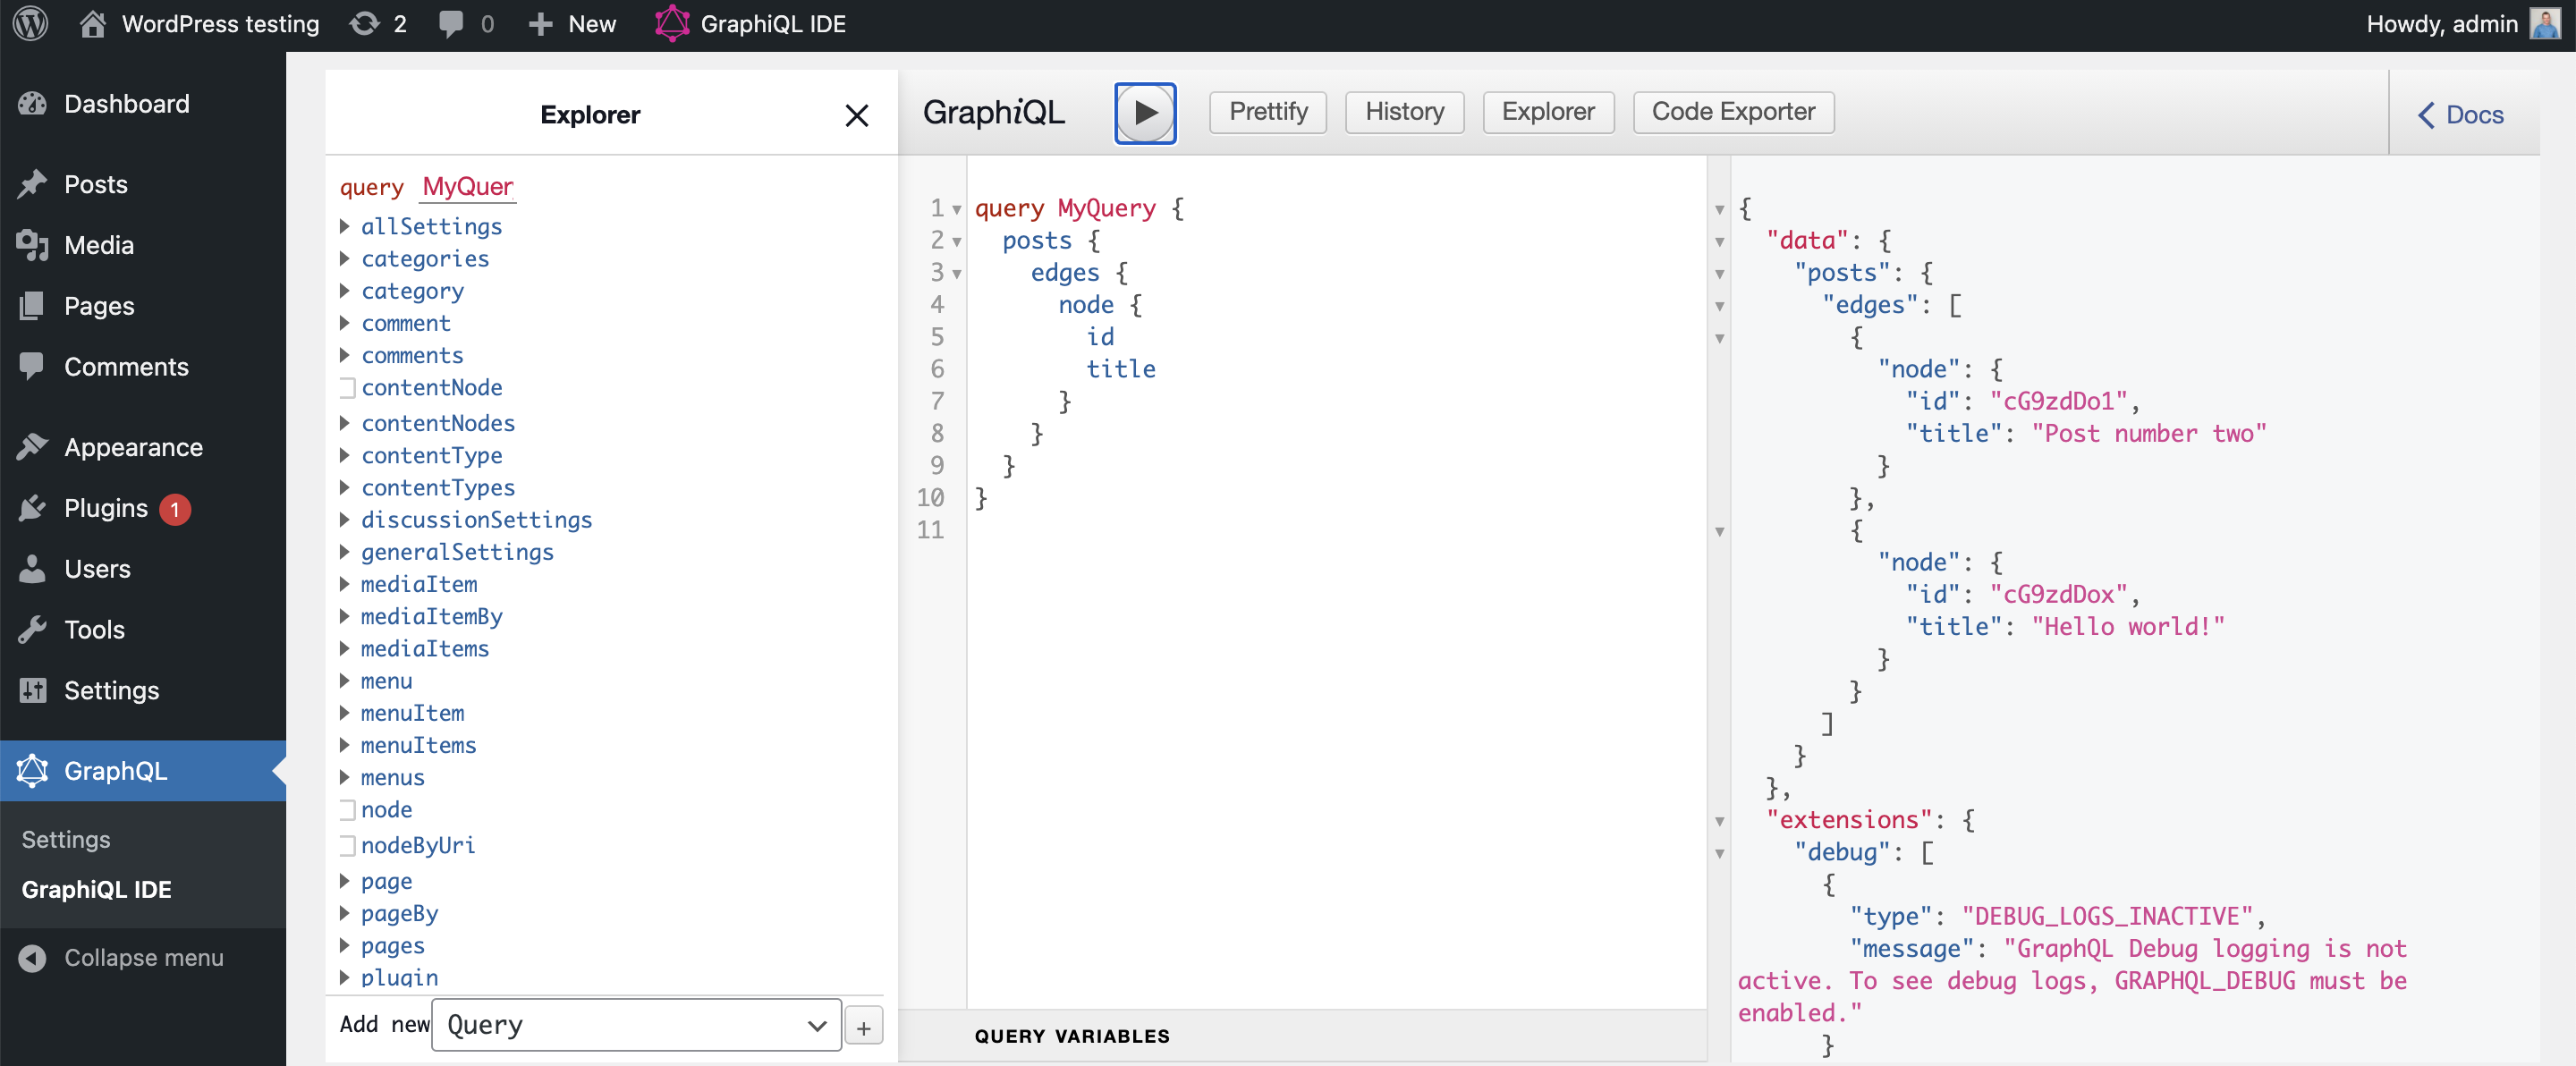The image size is (2576, 1066).
Task: Click the Media icon in the sidebar
Action: (32, 245)
